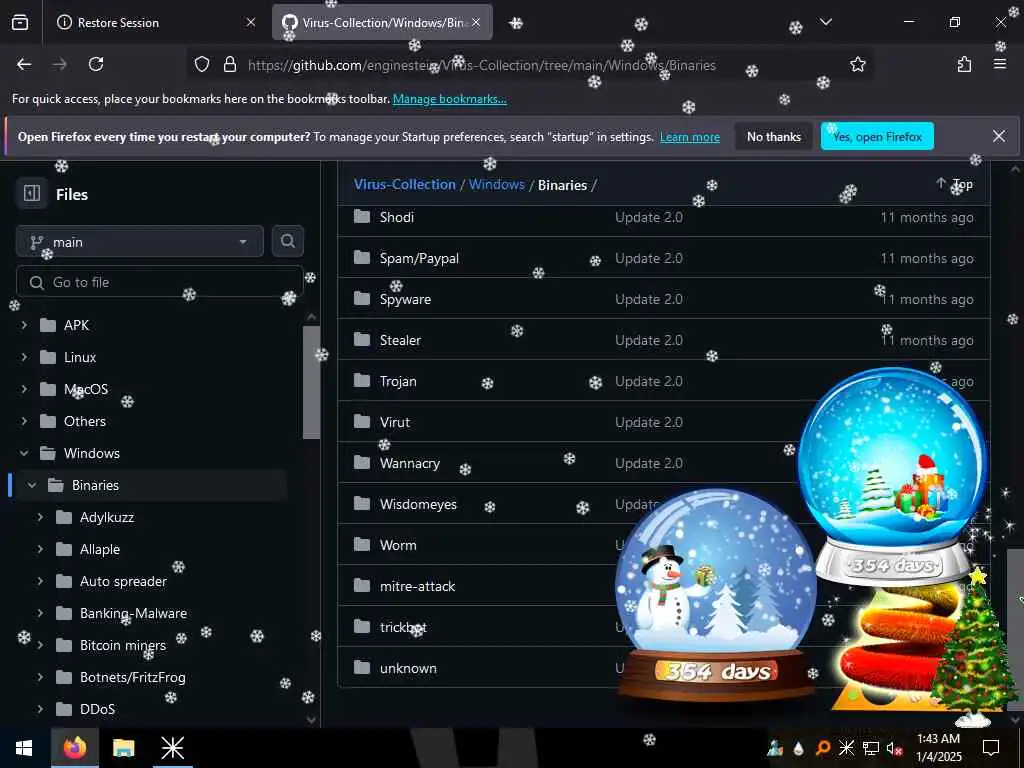
Task: Collapse the Files side panel icon
Action: point(32,193)
